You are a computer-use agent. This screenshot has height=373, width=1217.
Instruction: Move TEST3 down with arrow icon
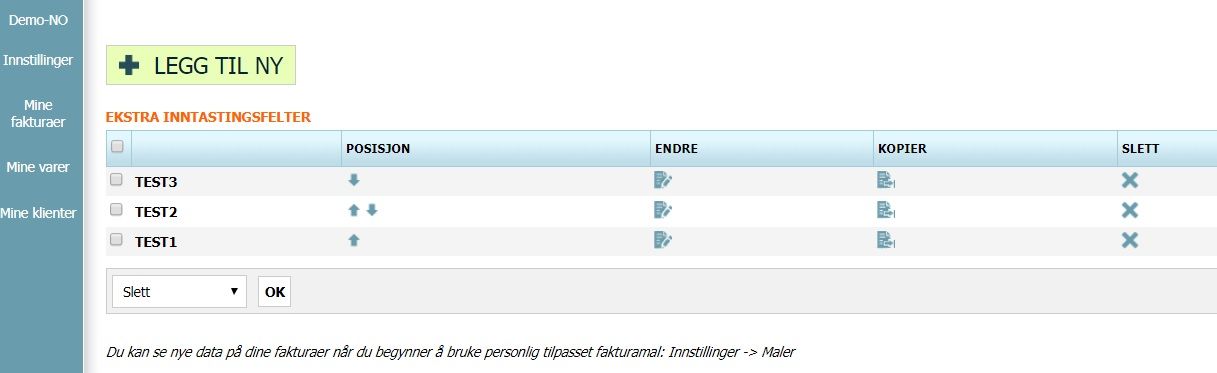coord(354,180)
